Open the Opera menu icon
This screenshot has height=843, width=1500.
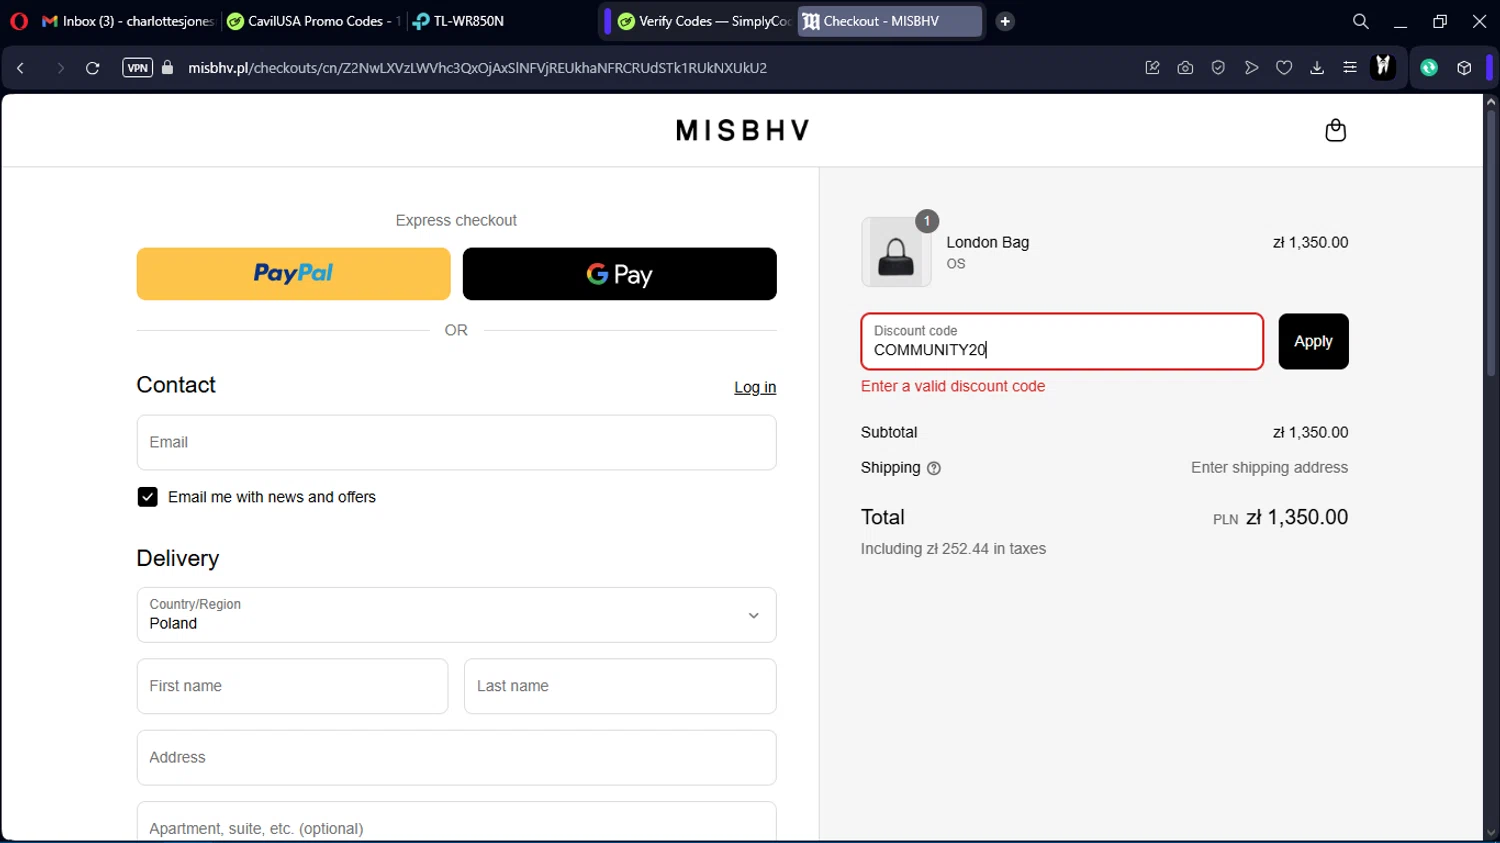pos(19,21)
